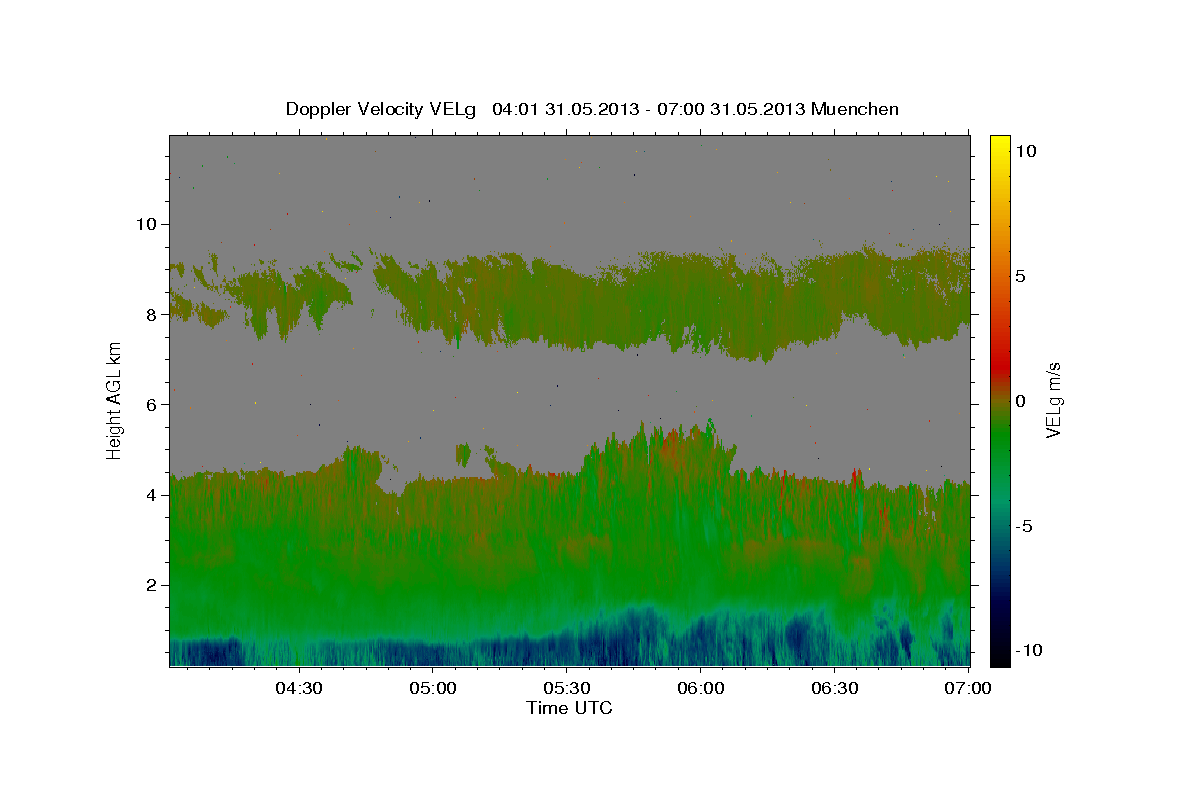
Task: Click the plot title 'Doppler Velocity VELg'
Action: [x=381, y=109]
